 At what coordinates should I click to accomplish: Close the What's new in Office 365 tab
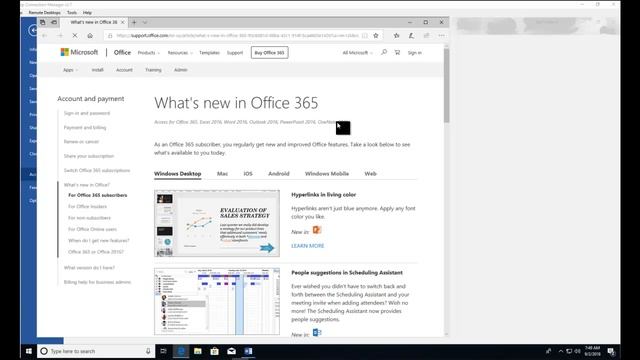(x=122, y=22)
